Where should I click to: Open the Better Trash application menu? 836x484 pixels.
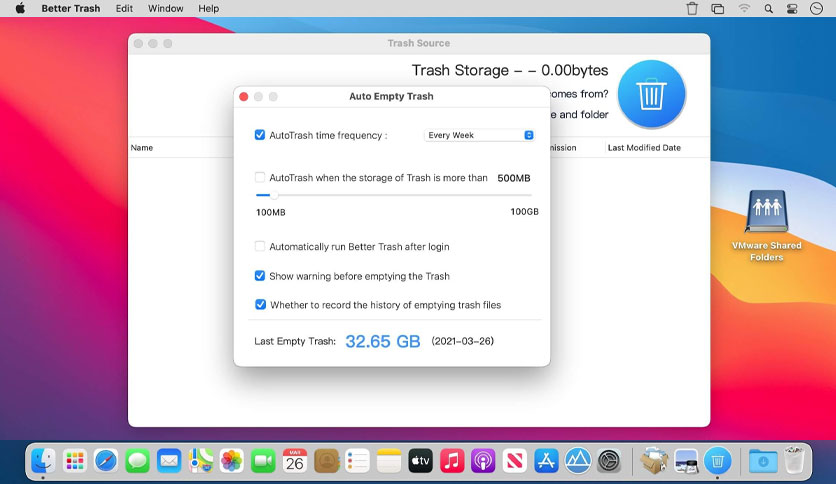click(x=71, y=9)
